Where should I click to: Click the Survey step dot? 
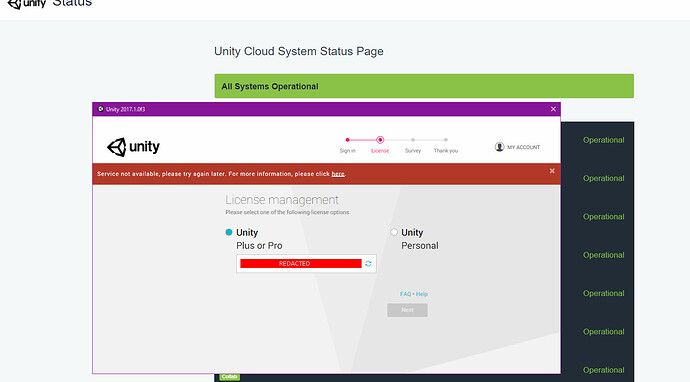(413, 140)
